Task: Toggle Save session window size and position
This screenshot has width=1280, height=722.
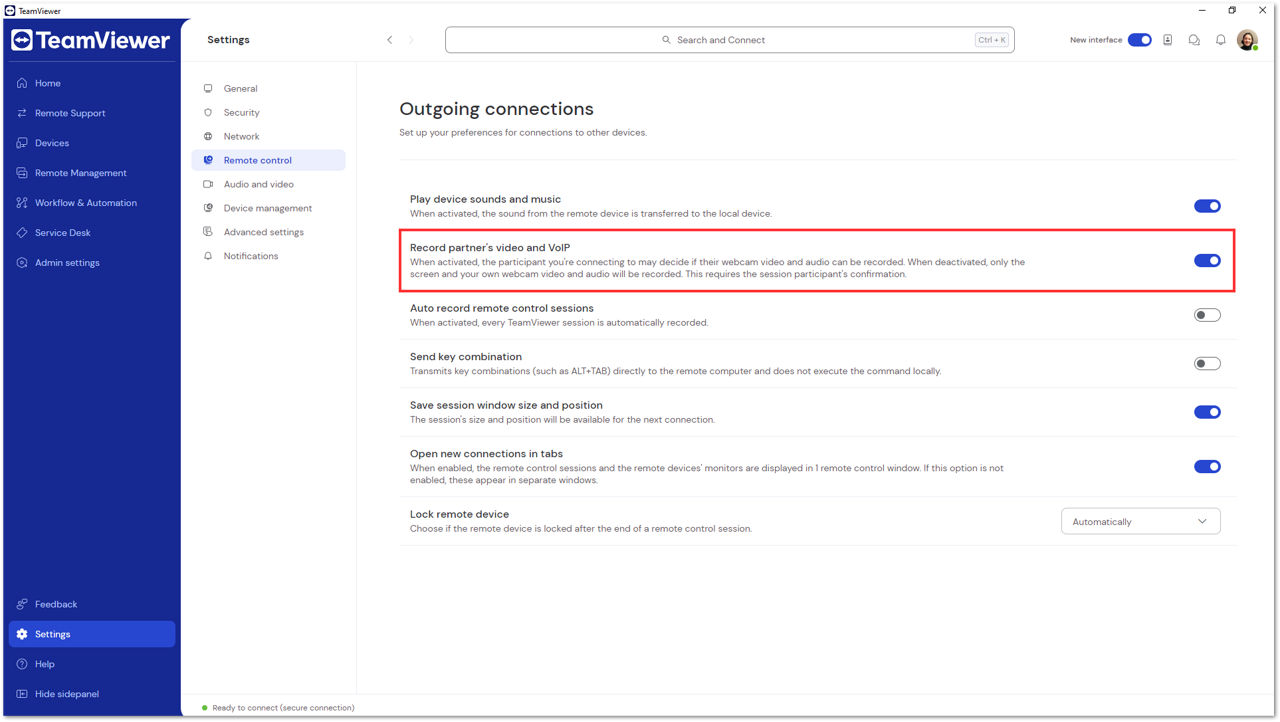Action: click(1207, 412)
